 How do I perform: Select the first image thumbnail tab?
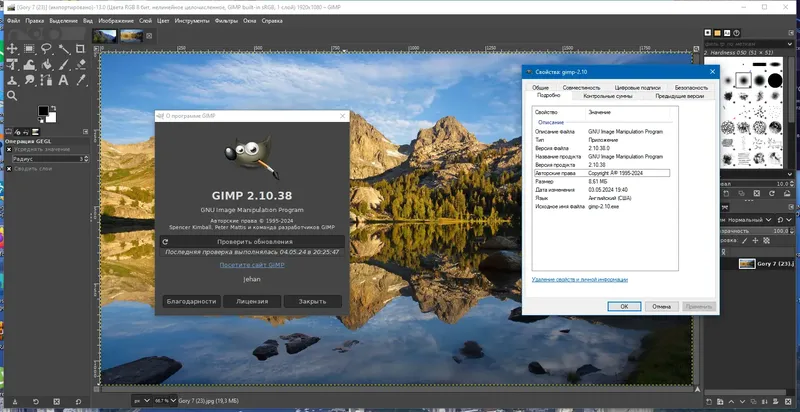[x=105, y=36]
